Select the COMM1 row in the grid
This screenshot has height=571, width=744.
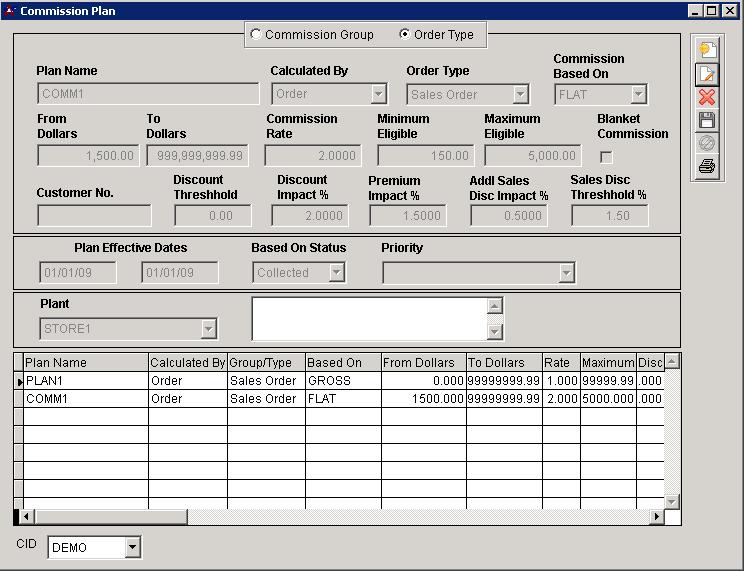point(85,399)
